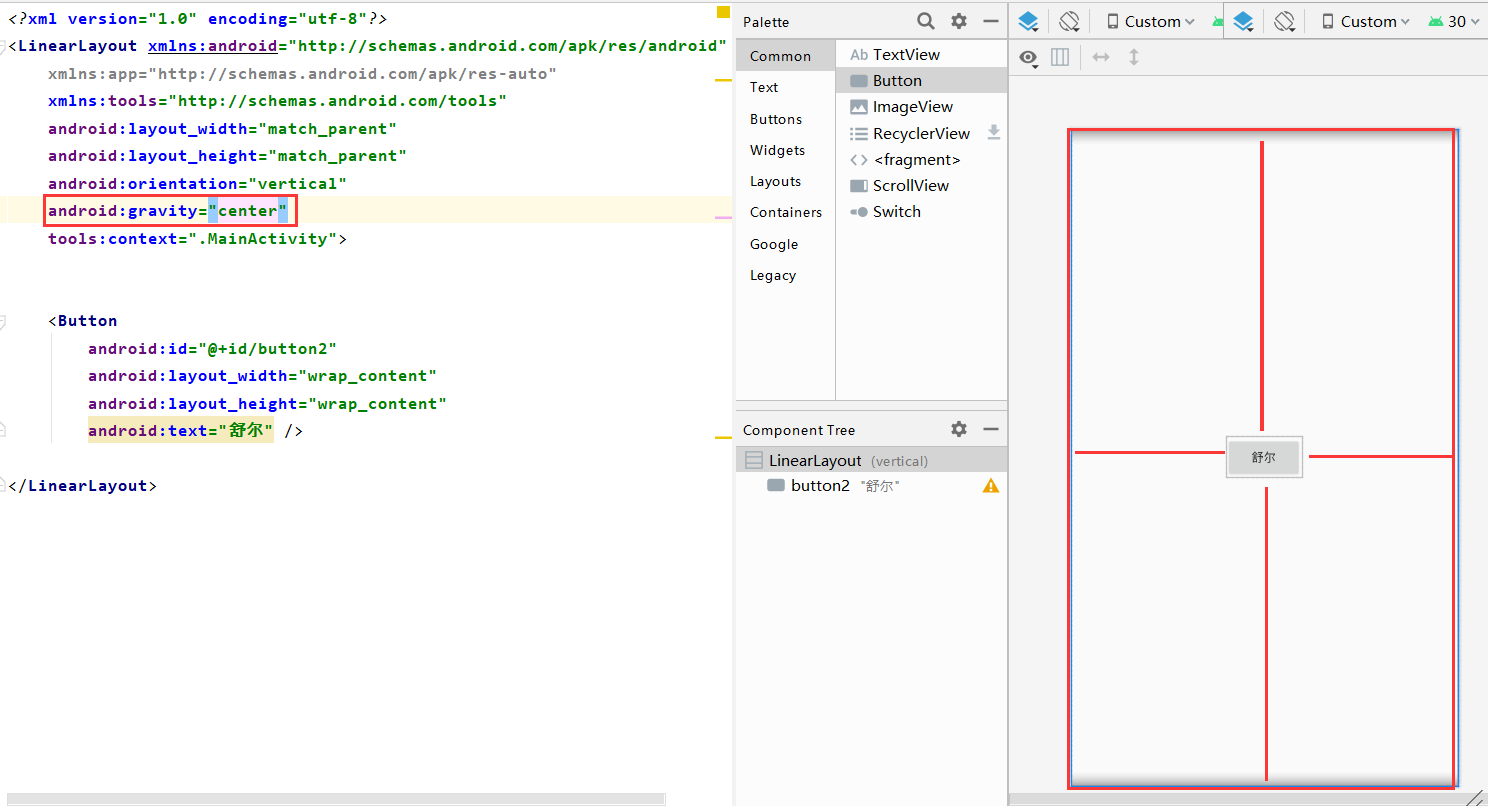Screen dimensions: 1488x806
Task: Choose ScrollView in the palette list
Action: tap(921, 186)
